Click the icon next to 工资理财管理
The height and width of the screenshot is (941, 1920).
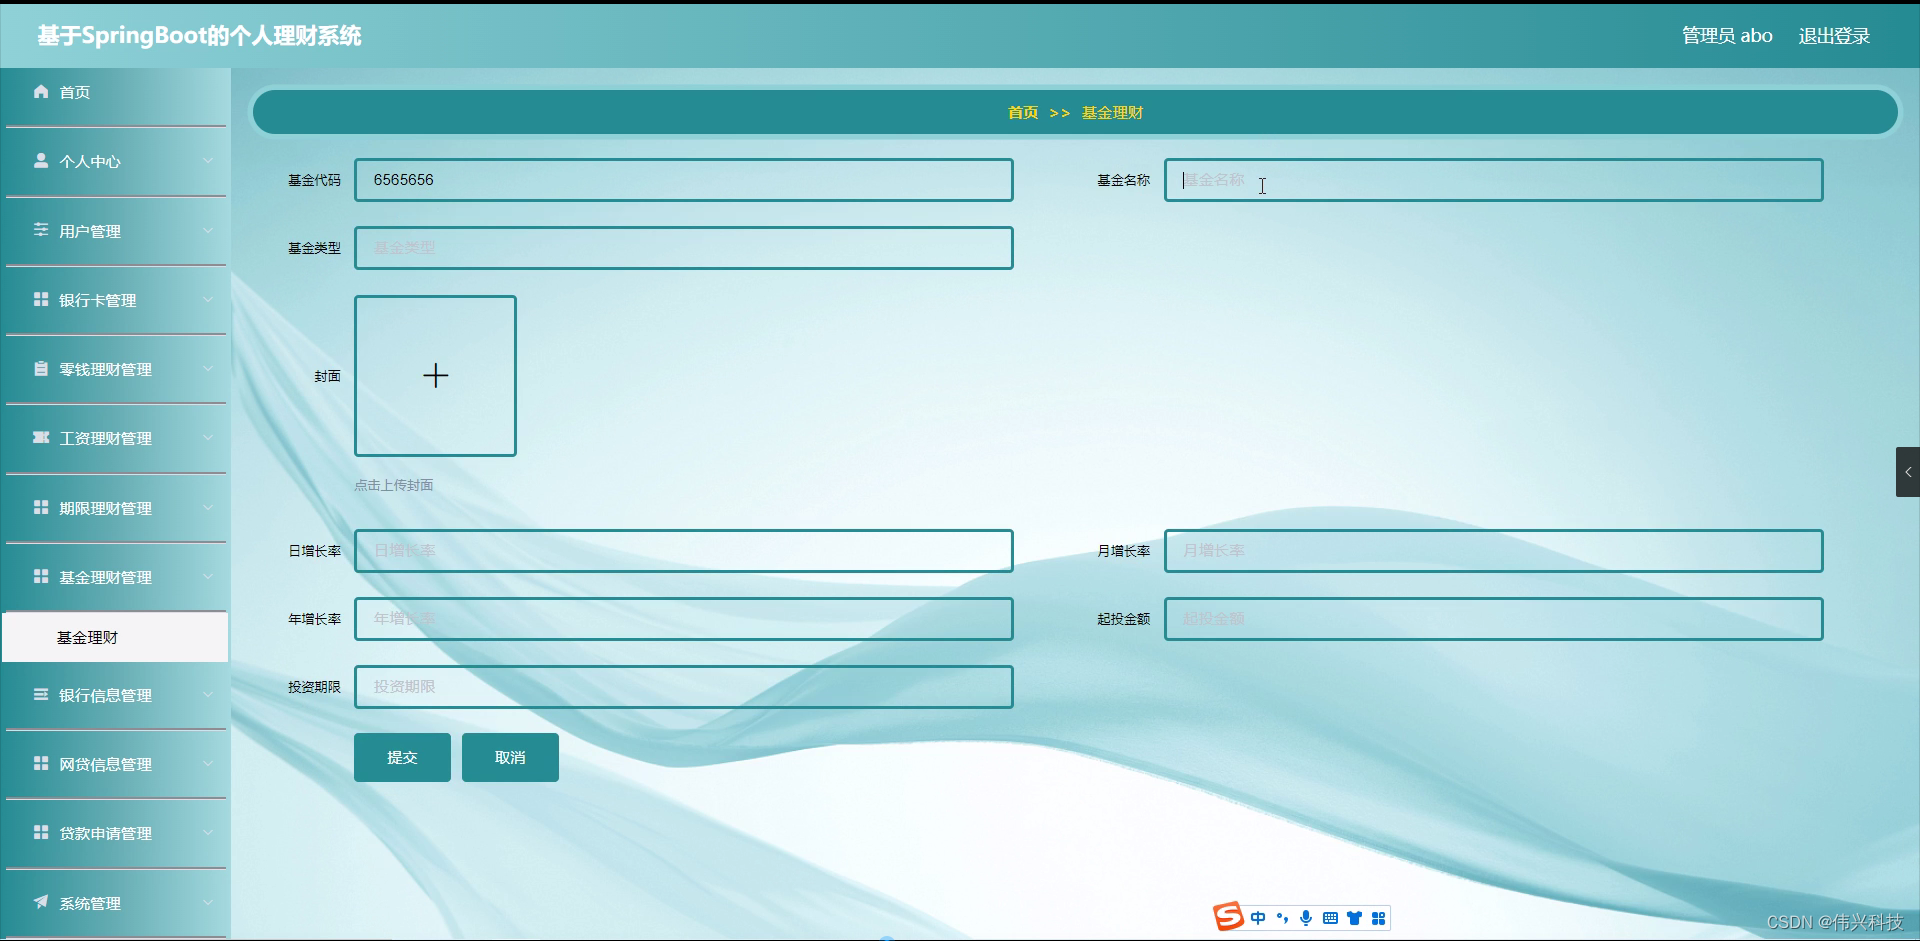click(41, 437)
